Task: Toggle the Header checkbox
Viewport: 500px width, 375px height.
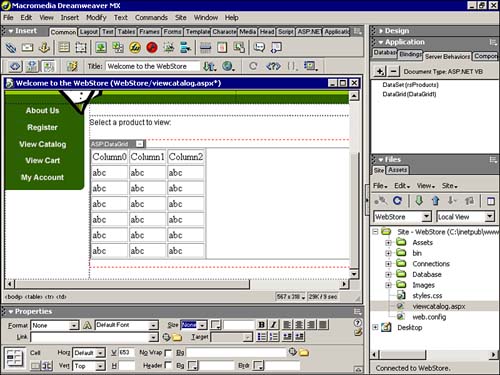Action: pyautogui.click(x=168, y=366)
